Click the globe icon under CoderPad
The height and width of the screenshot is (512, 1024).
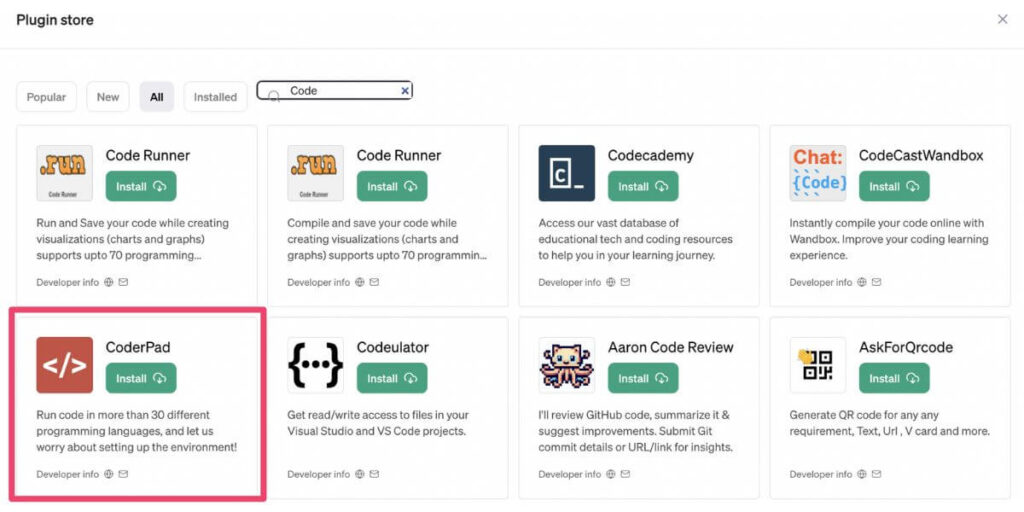(x=109, y=474)
